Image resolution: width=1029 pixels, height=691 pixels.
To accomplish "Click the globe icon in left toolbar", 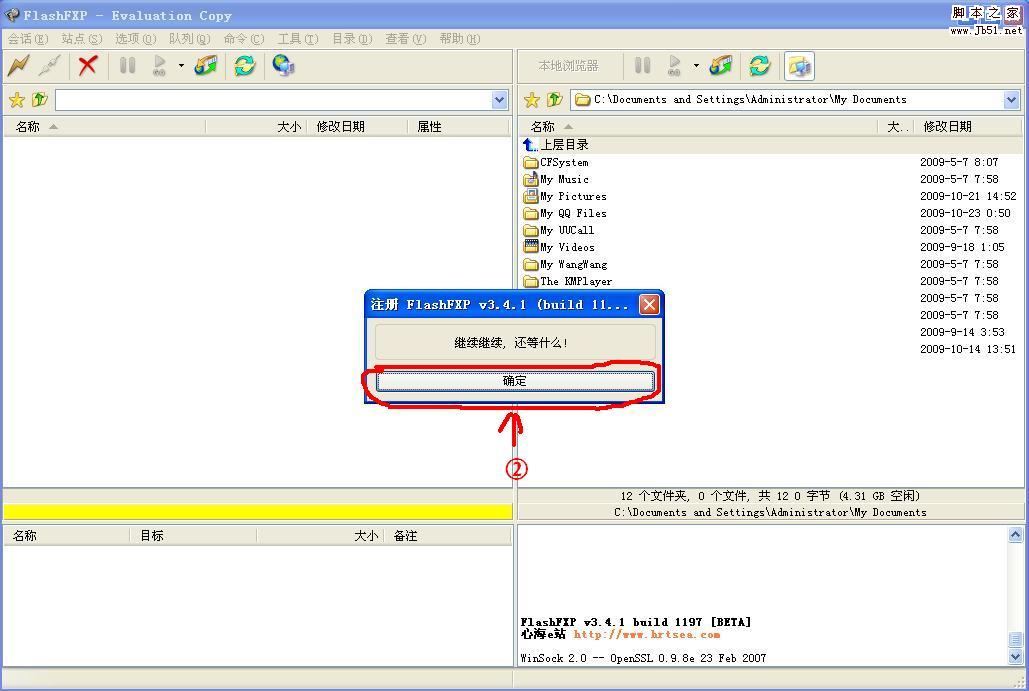I will coord(283,66).
